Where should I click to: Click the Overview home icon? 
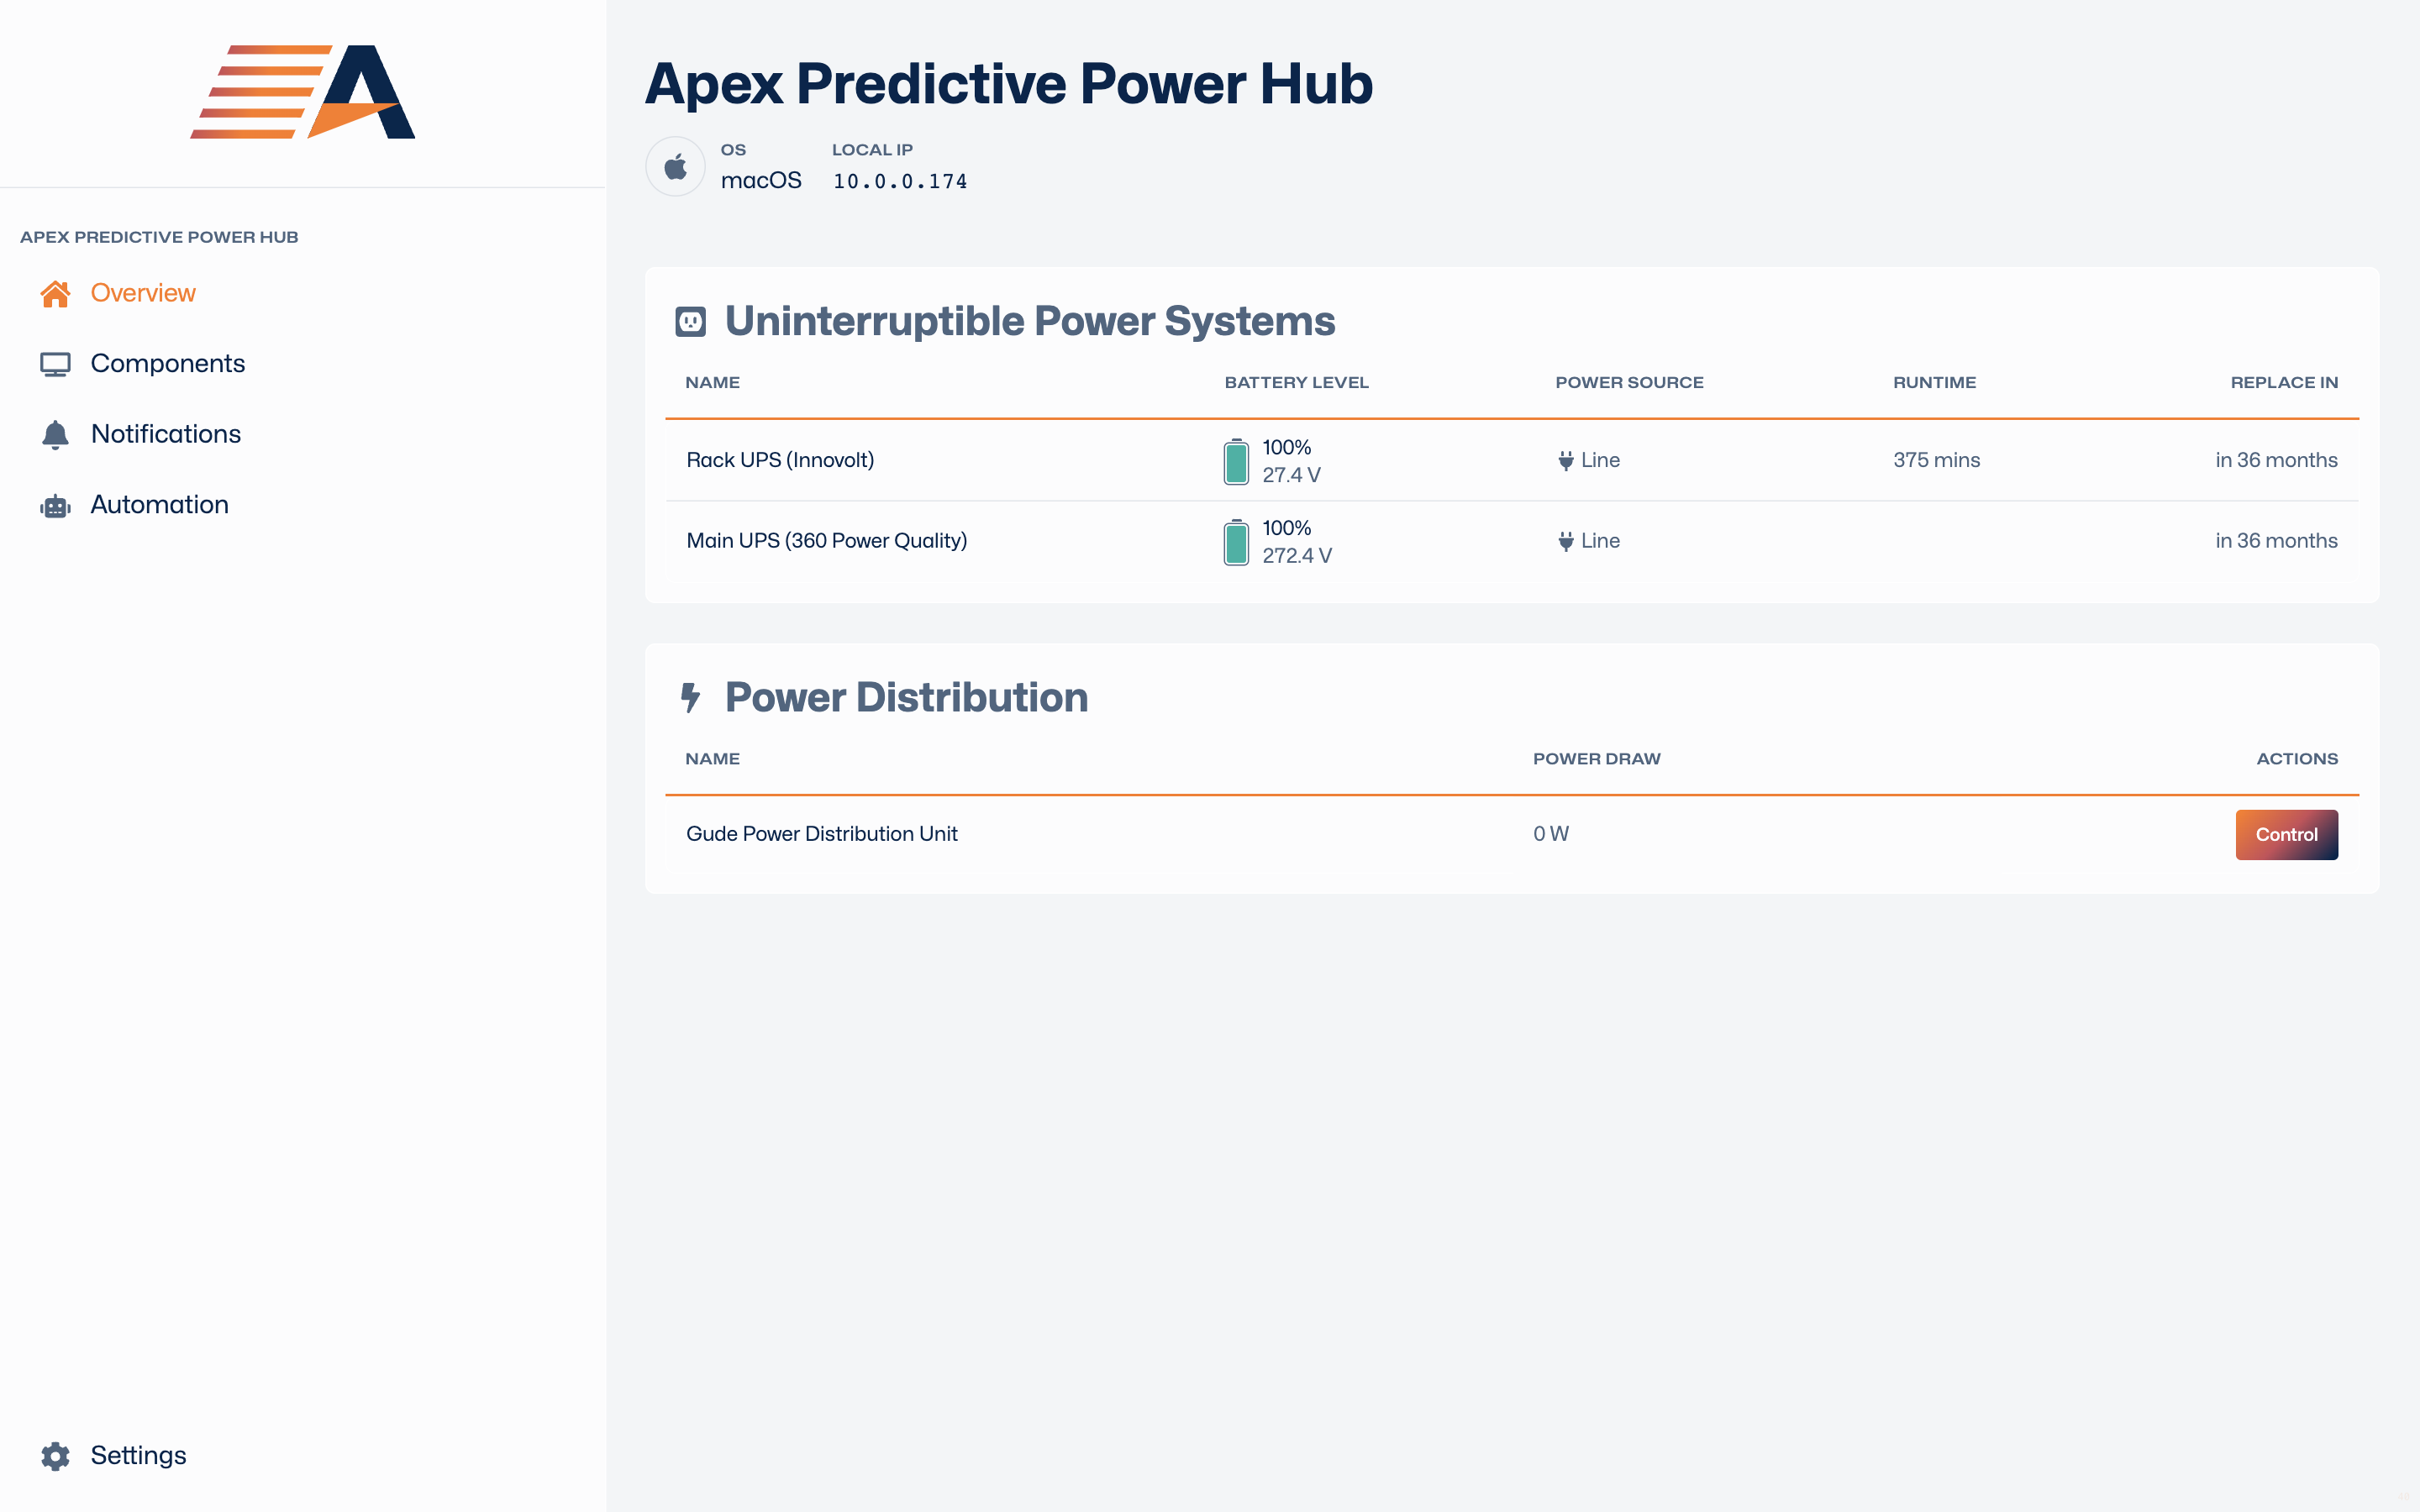tap(55, 294)
